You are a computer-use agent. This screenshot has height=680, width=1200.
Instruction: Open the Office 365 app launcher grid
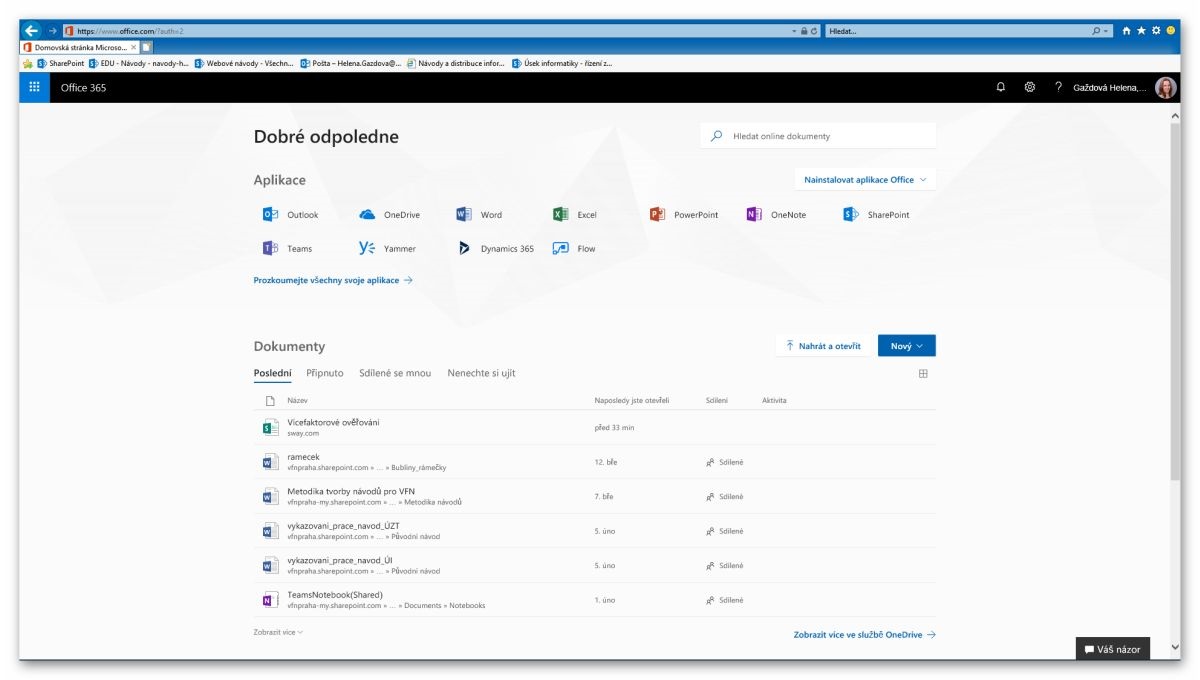pos(34,87)
